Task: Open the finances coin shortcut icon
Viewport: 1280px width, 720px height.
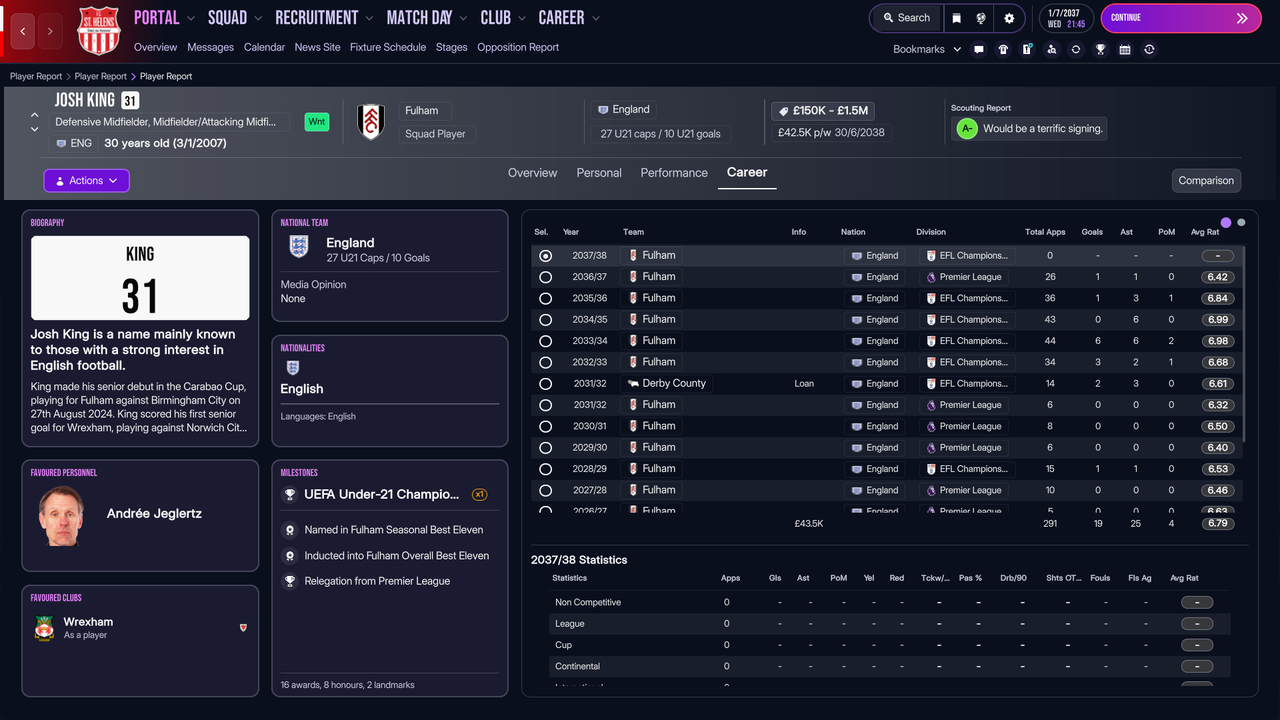Action: (1149, 49)
